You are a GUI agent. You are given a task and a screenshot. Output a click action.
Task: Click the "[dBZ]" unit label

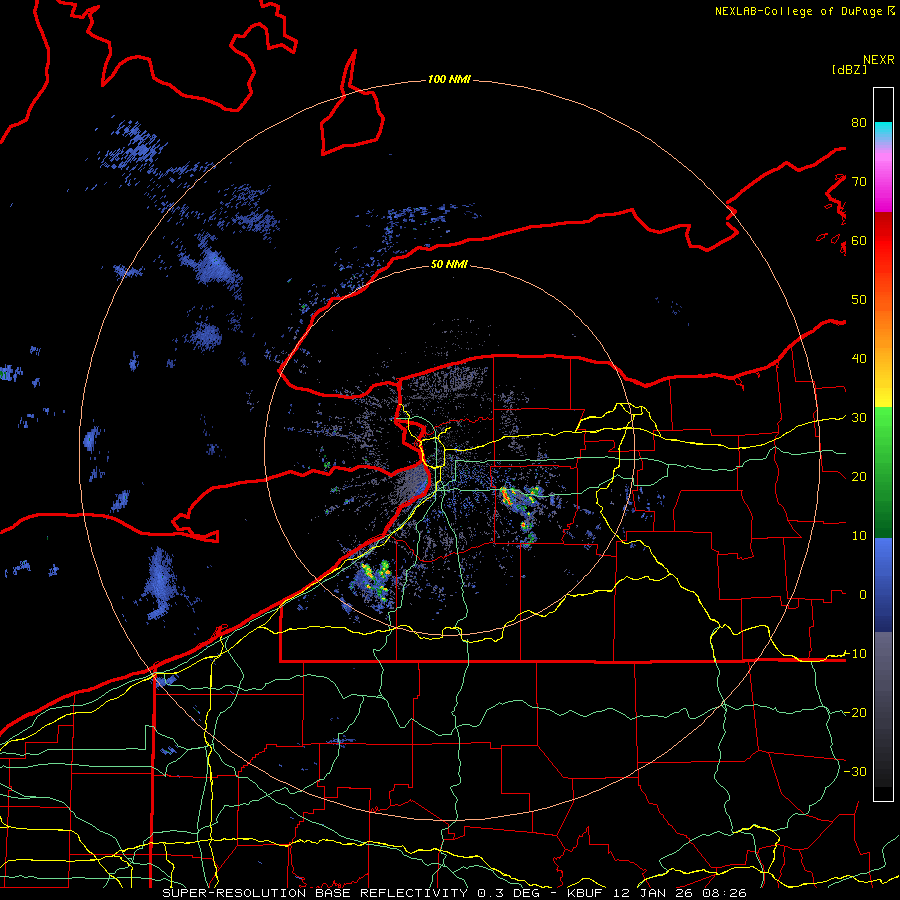(849, 70)
